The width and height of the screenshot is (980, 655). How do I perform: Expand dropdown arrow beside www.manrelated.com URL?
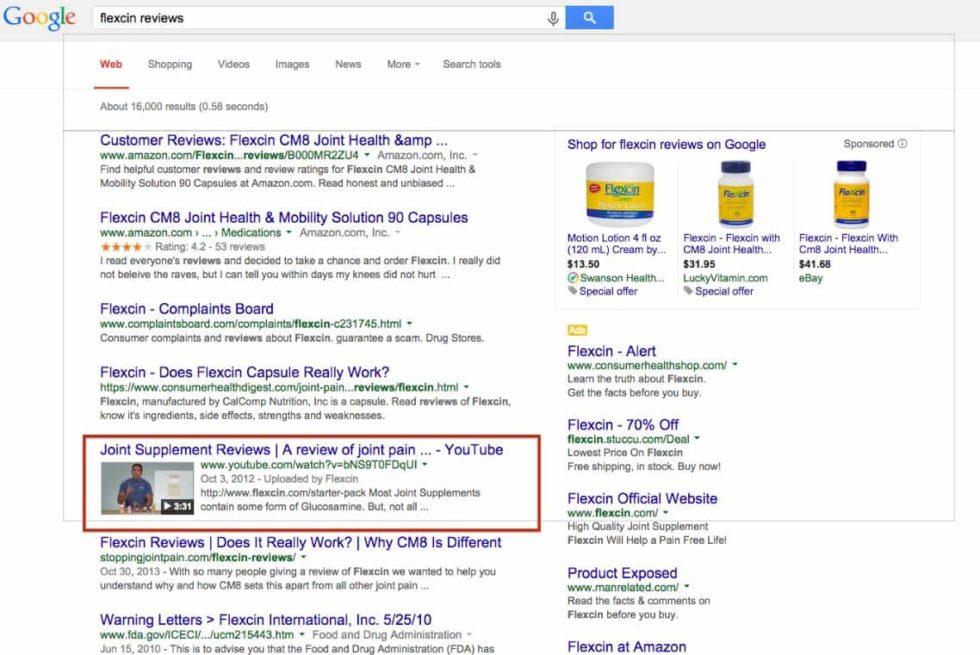(686, 587)
